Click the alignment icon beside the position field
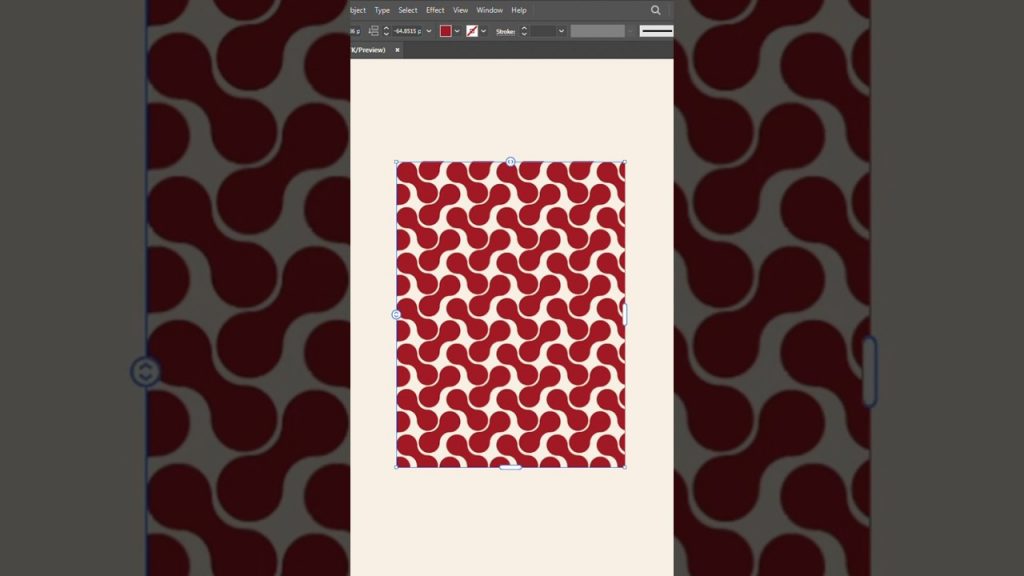 374,31
